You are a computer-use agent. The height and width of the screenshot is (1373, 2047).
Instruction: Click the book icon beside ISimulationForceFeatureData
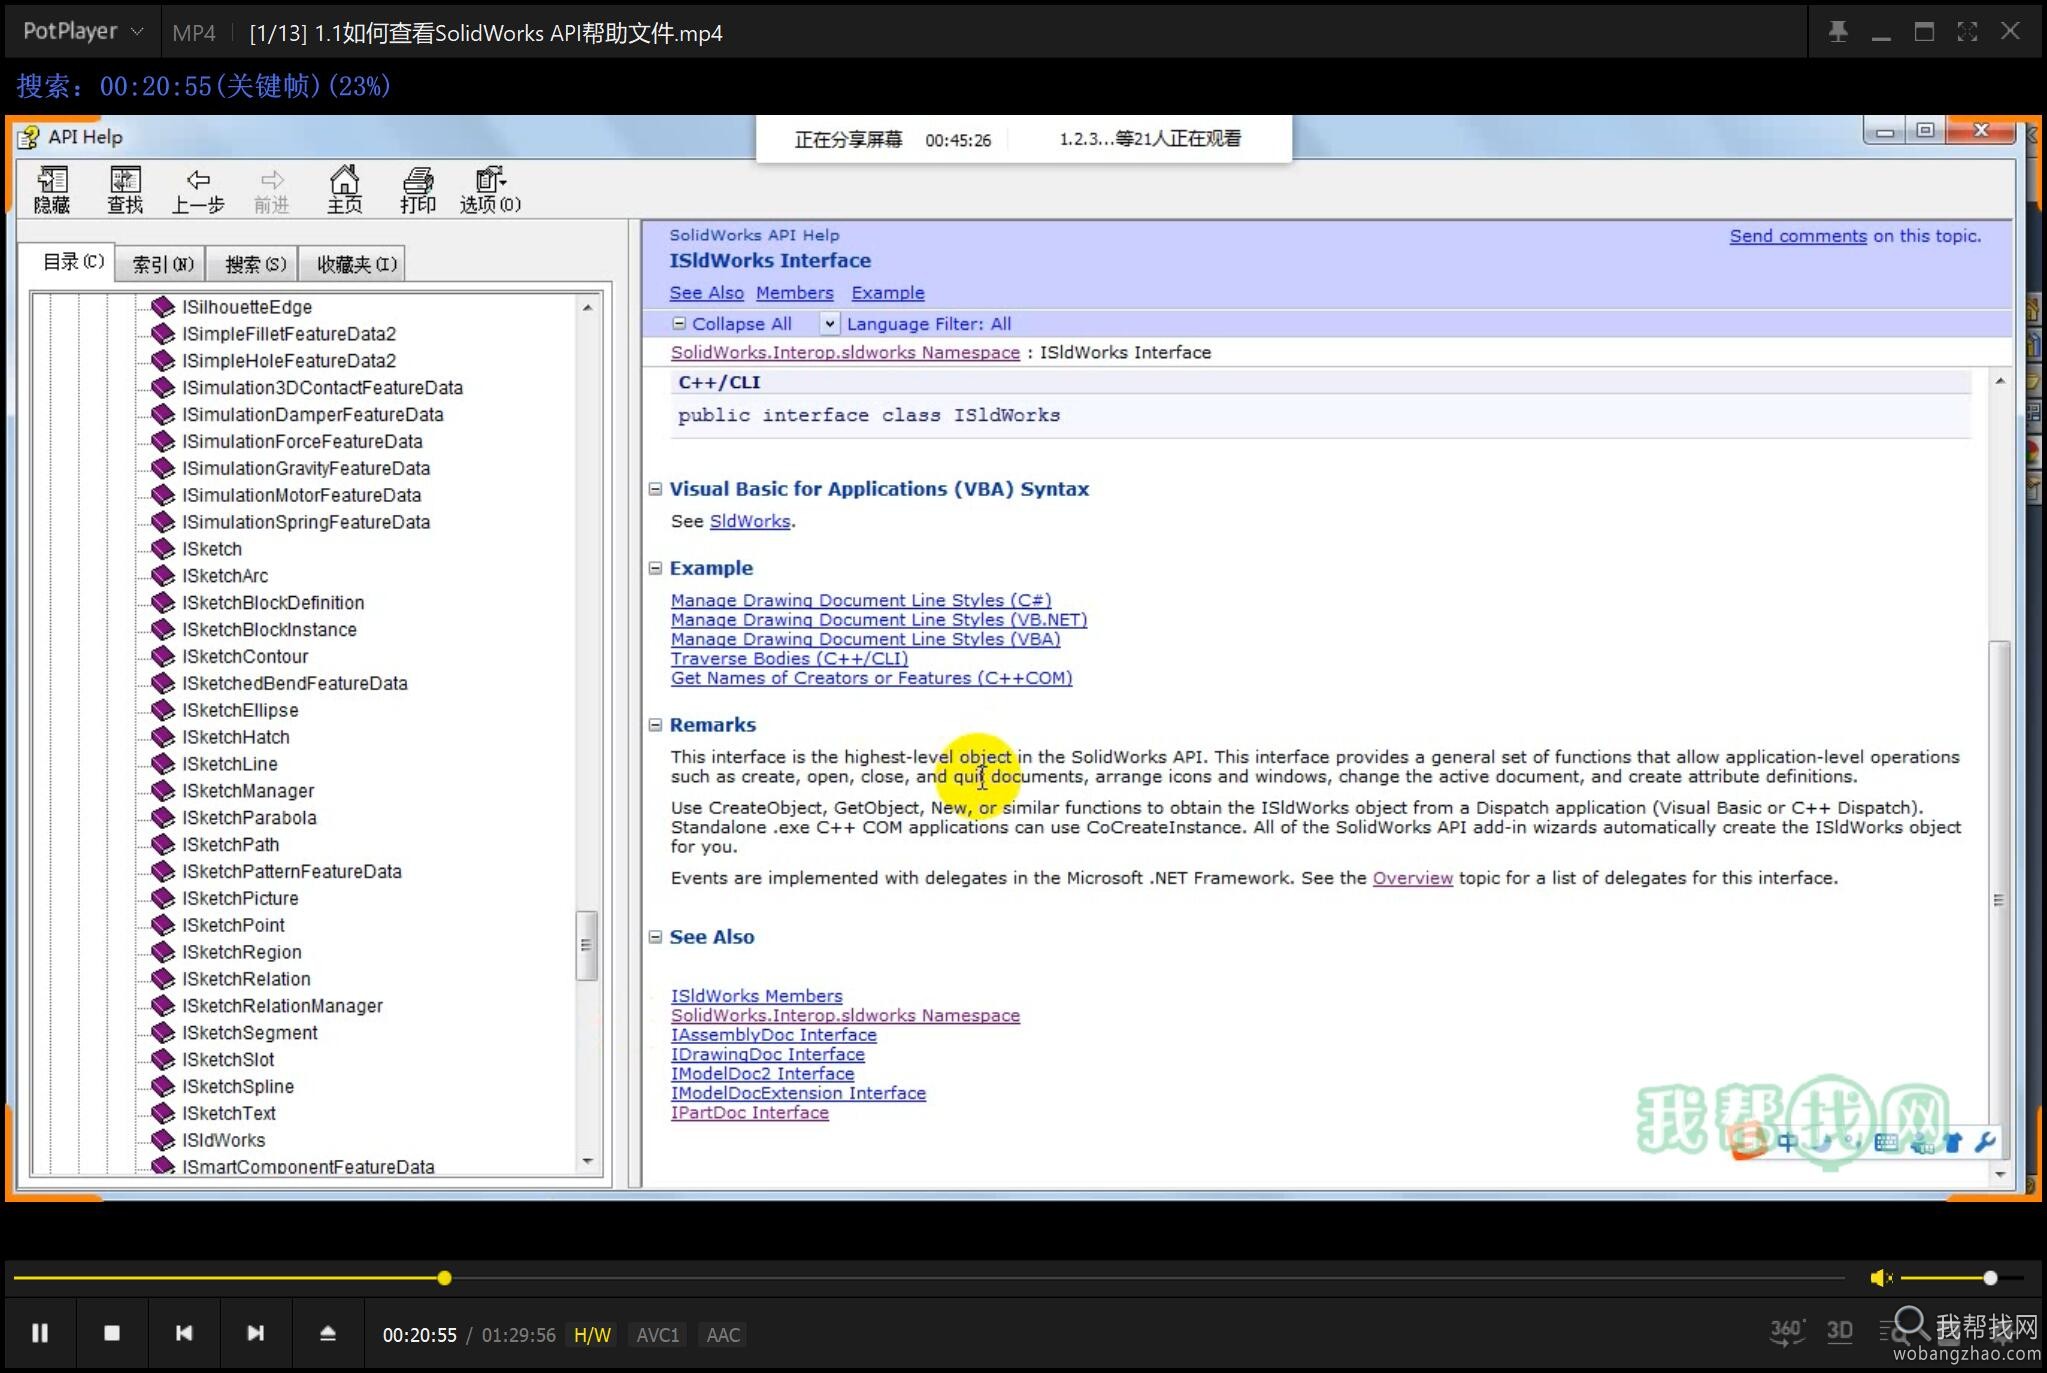(x=162, y=441)
